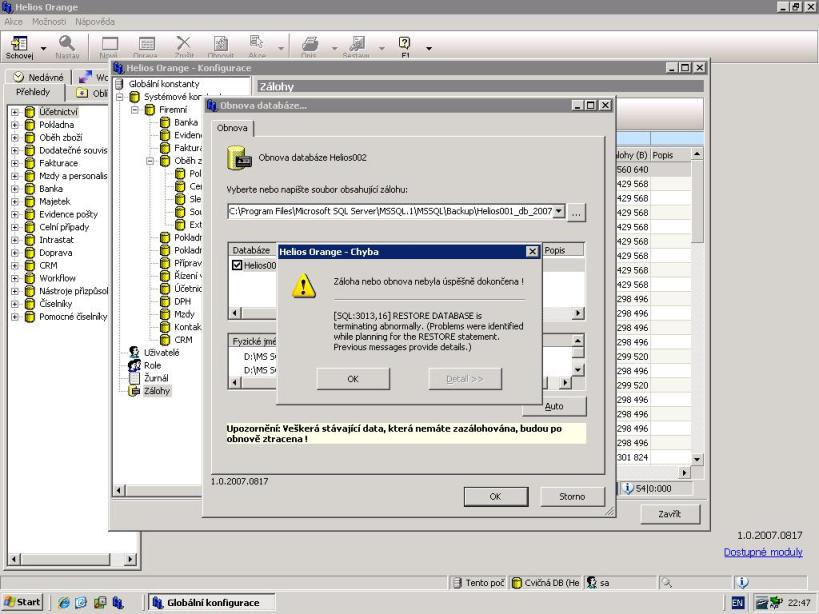
Task: Switch to the Nedávné tab
Action: [x=38, y=77]
